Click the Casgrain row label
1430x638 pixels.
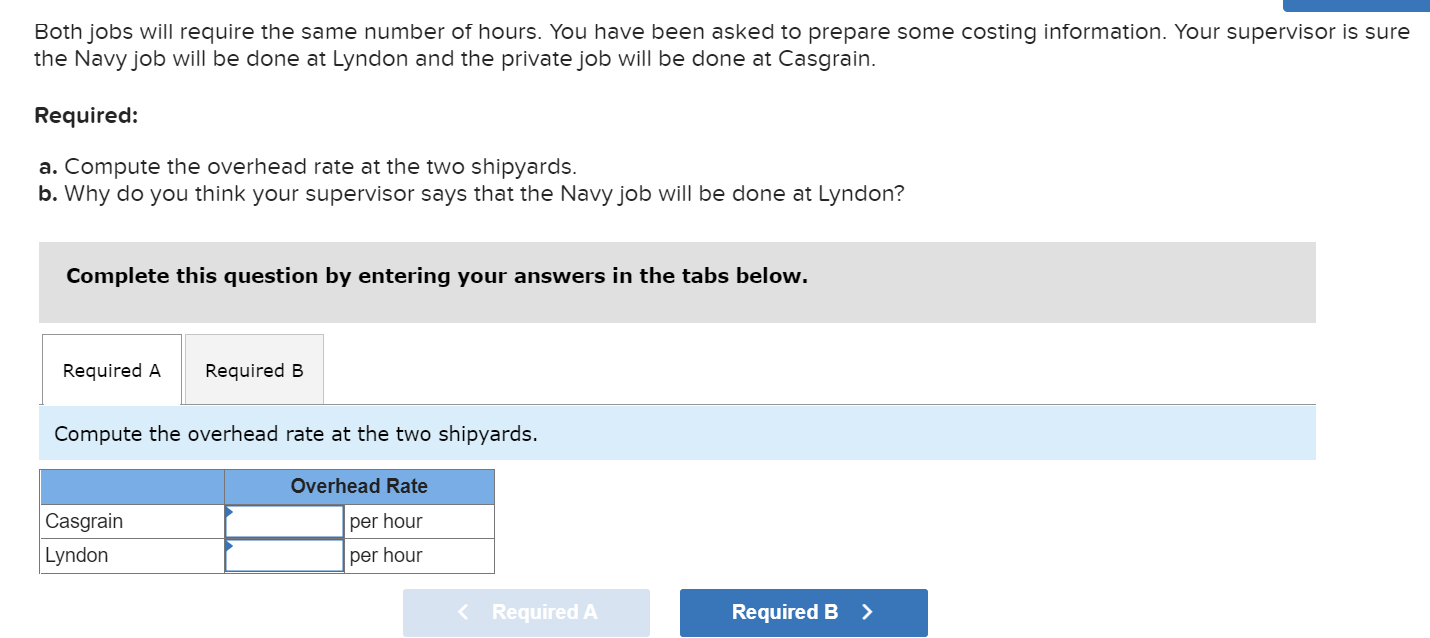tap(85, 520)
